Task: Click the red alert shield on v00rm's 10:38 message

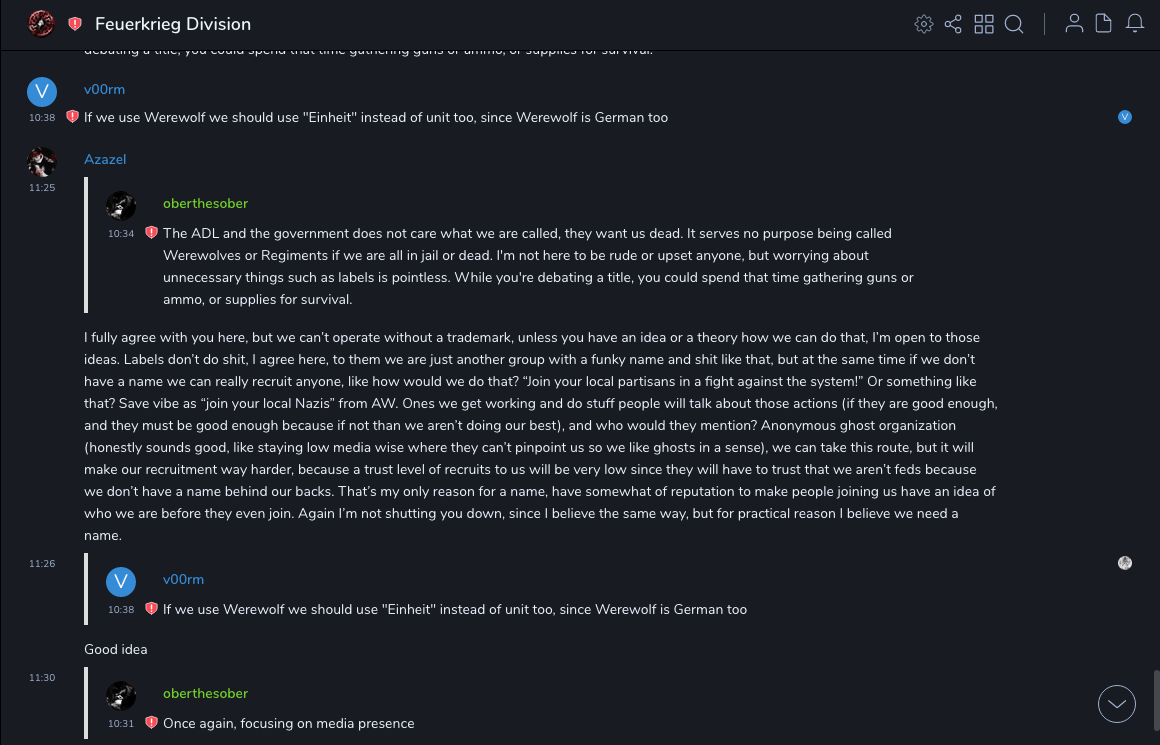Action: 72,117
